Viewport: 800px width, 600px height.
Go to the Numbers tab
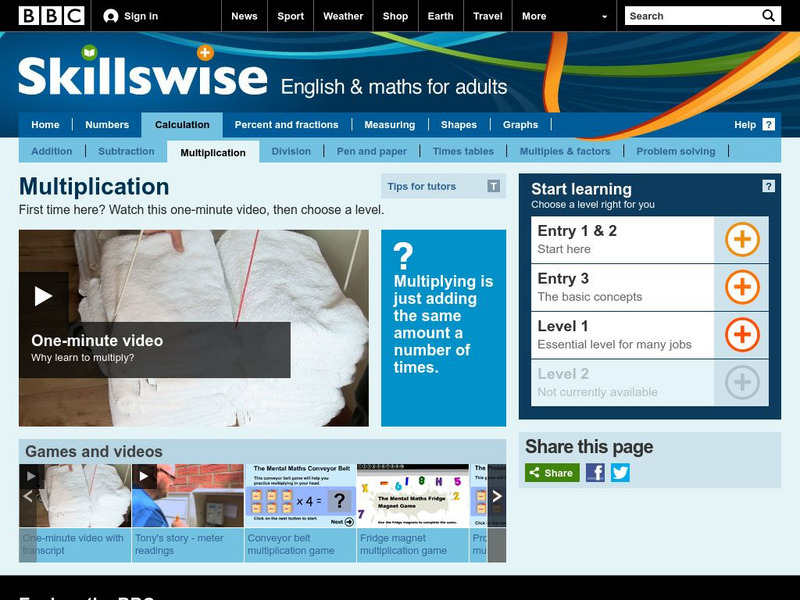point(107,124)
